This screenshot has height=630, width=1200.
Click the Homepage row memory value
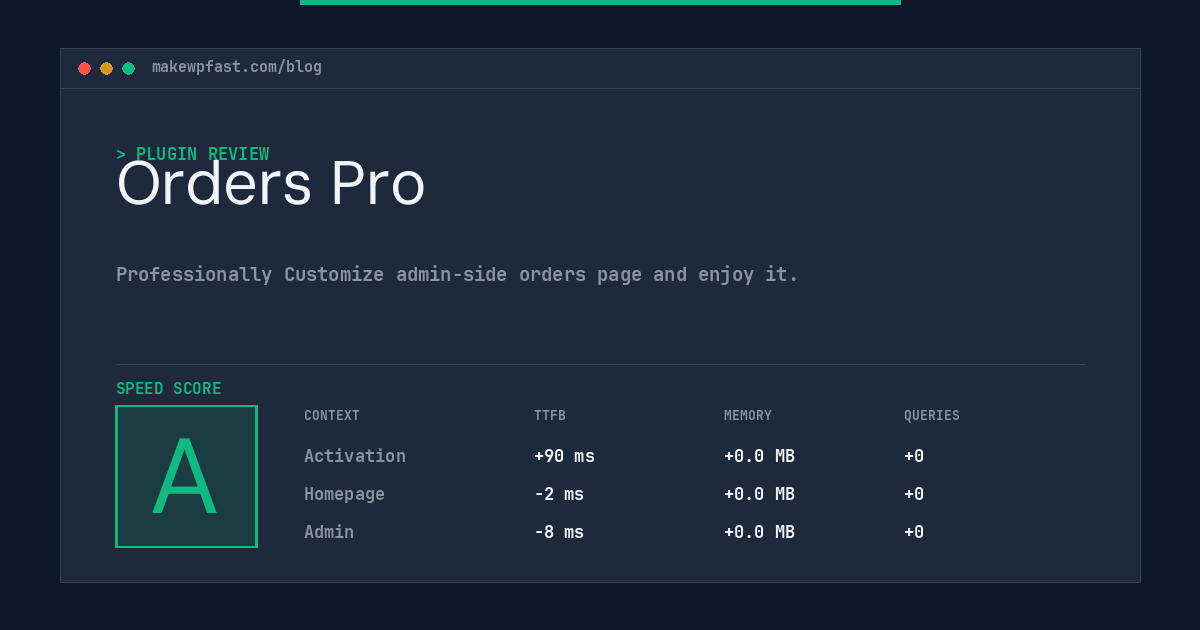click(759, 494)
